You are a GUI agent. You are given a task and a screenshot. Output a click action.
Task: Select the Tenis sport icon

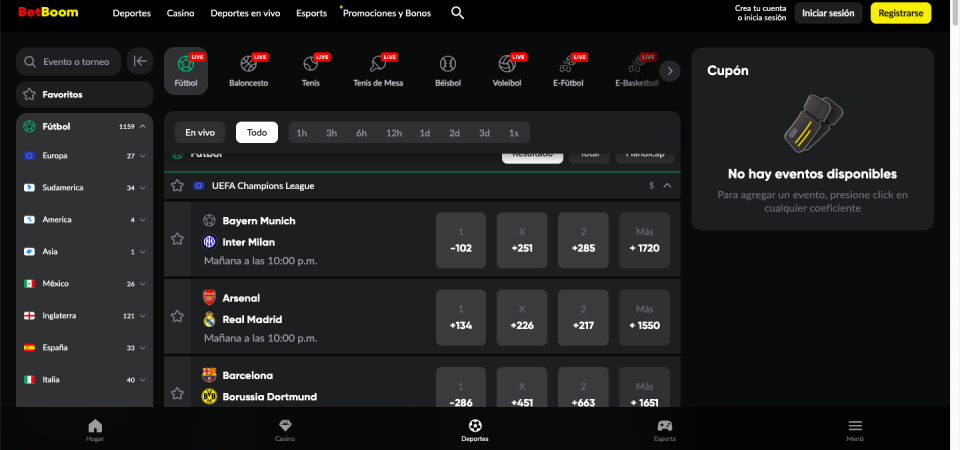pyautogui.click(x=310, y=71)
